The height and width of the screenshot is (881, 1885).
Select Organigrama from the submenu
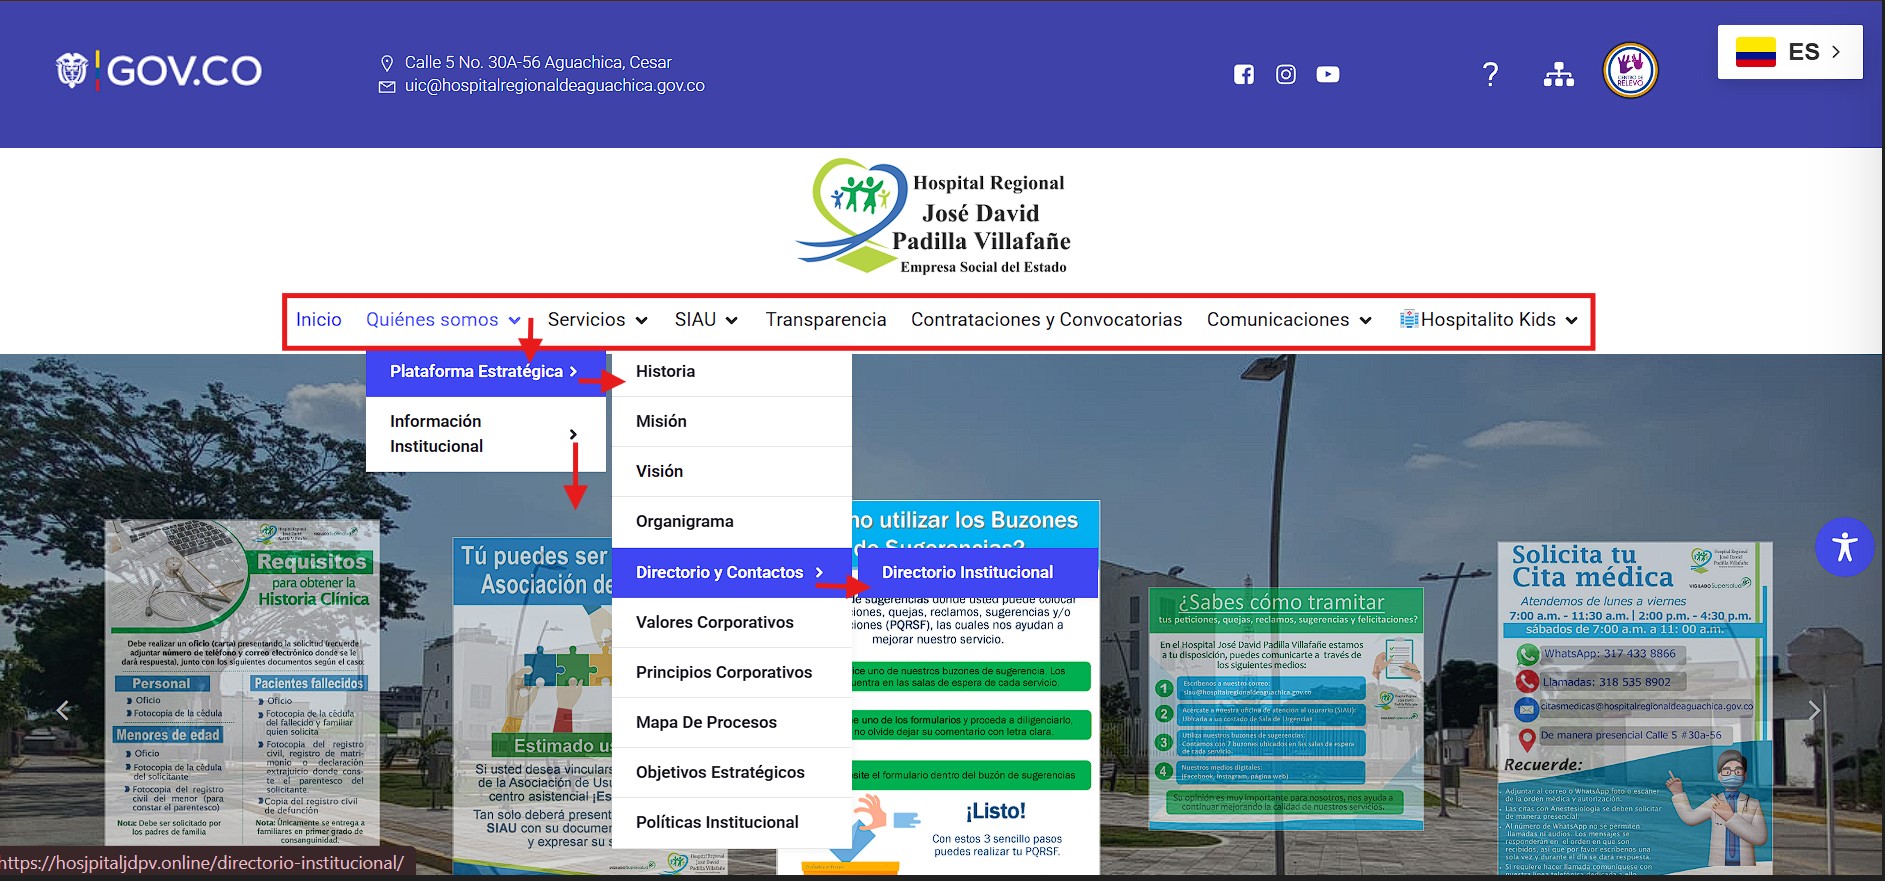pos(685,521)
